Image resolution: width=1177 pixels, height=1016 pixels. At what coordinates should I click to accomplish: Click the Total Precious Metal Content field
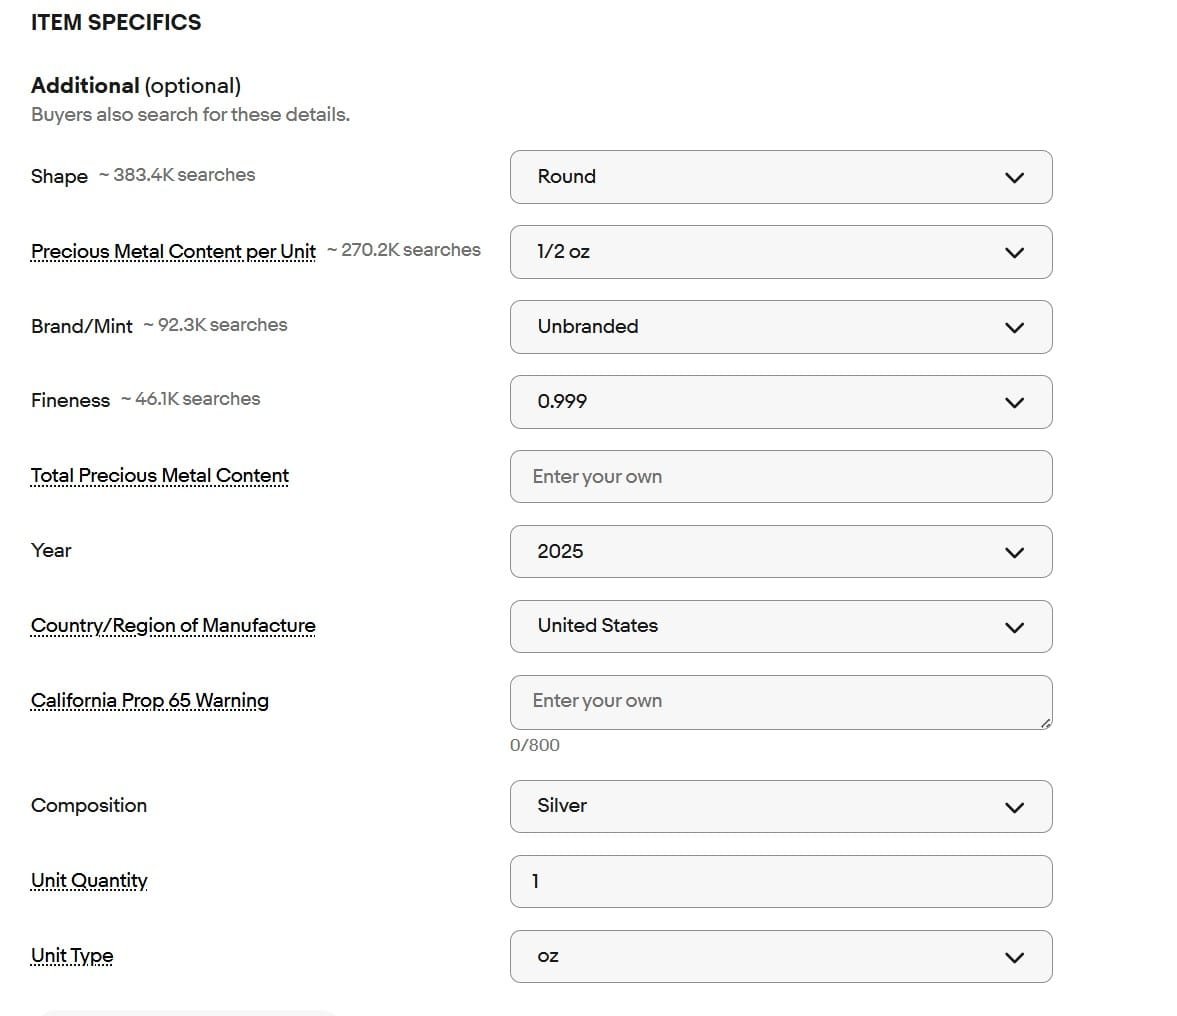(x=780, y=477)
